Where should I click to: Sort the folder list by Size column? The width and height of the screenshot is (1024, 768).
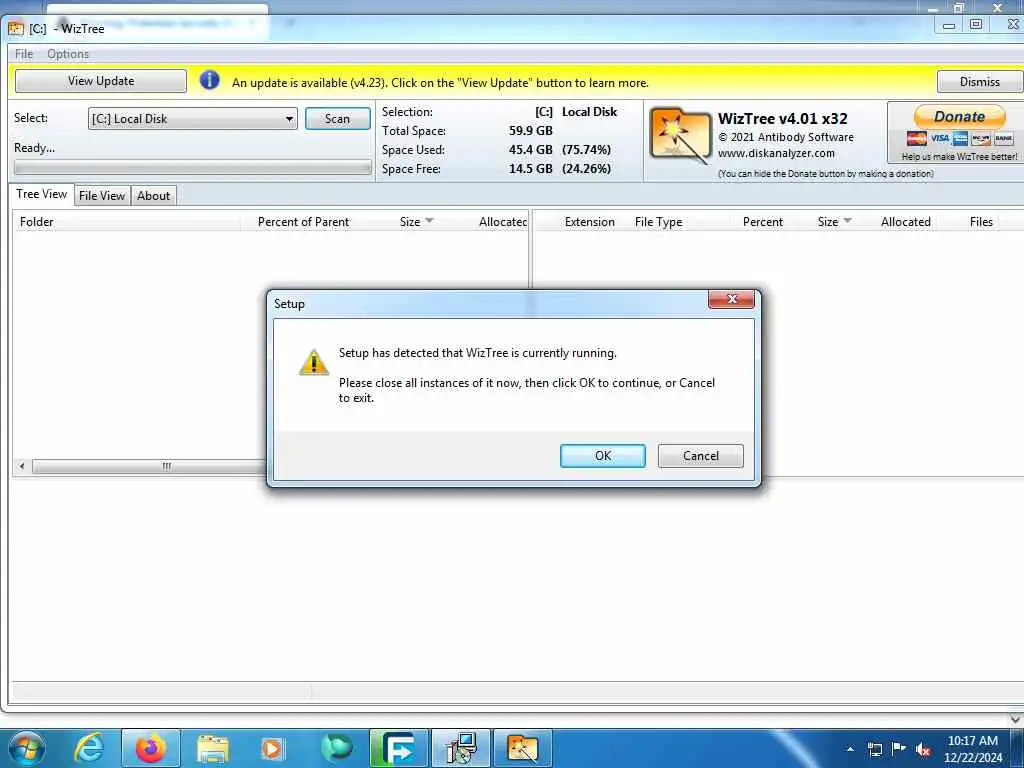coord(410,222)
